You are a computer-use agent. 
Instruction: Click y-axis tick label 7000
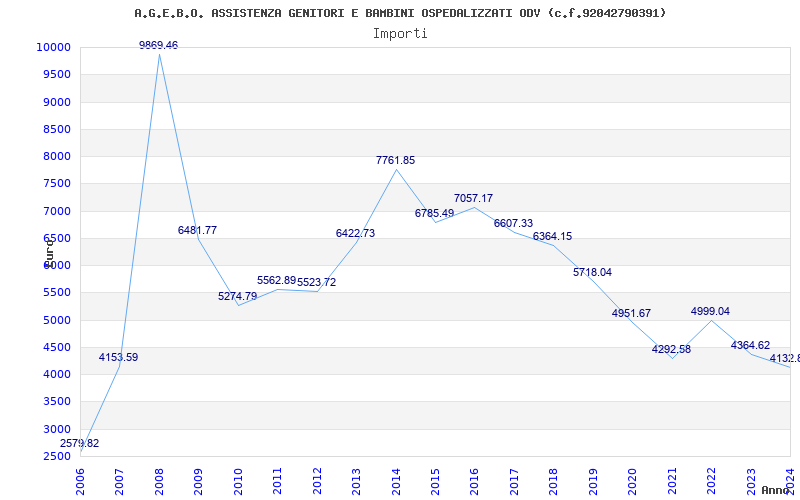click(57, 211)
